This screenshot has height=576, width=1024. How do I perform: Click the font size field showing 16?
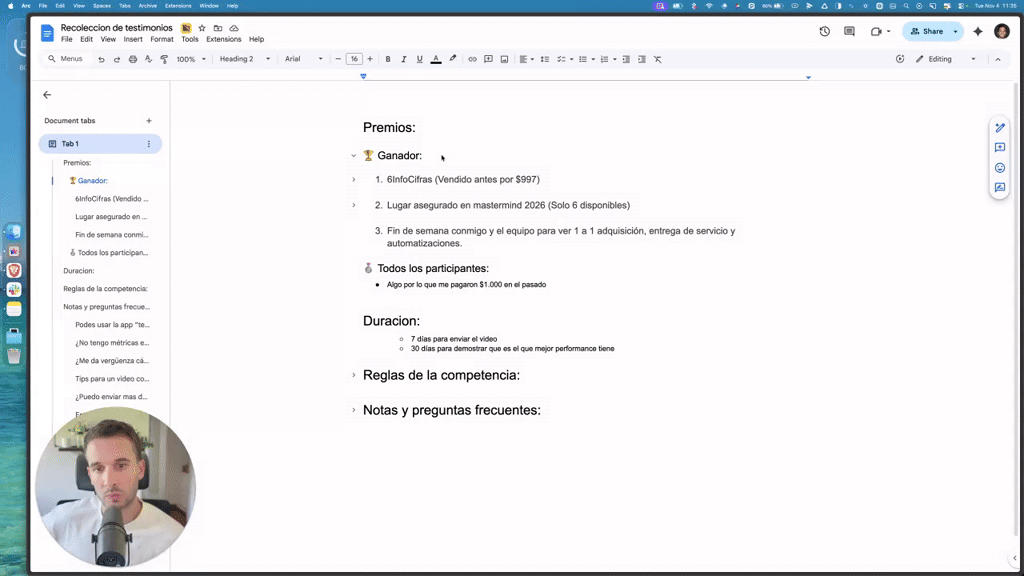(x=354, y=59)
